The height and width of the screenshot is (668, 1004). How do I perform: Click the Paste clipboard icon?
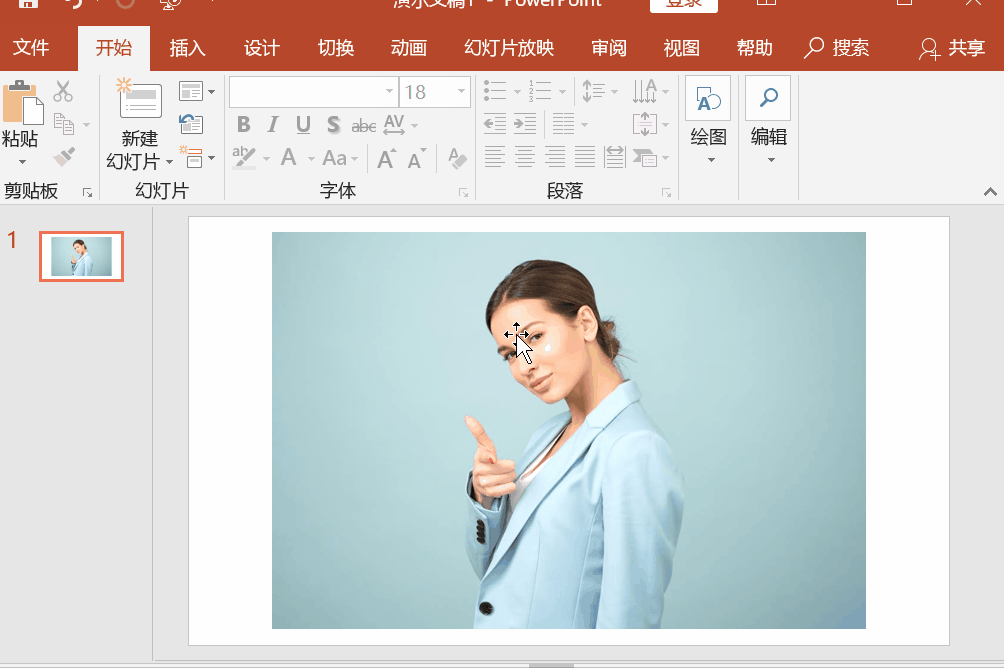(22, 102)
